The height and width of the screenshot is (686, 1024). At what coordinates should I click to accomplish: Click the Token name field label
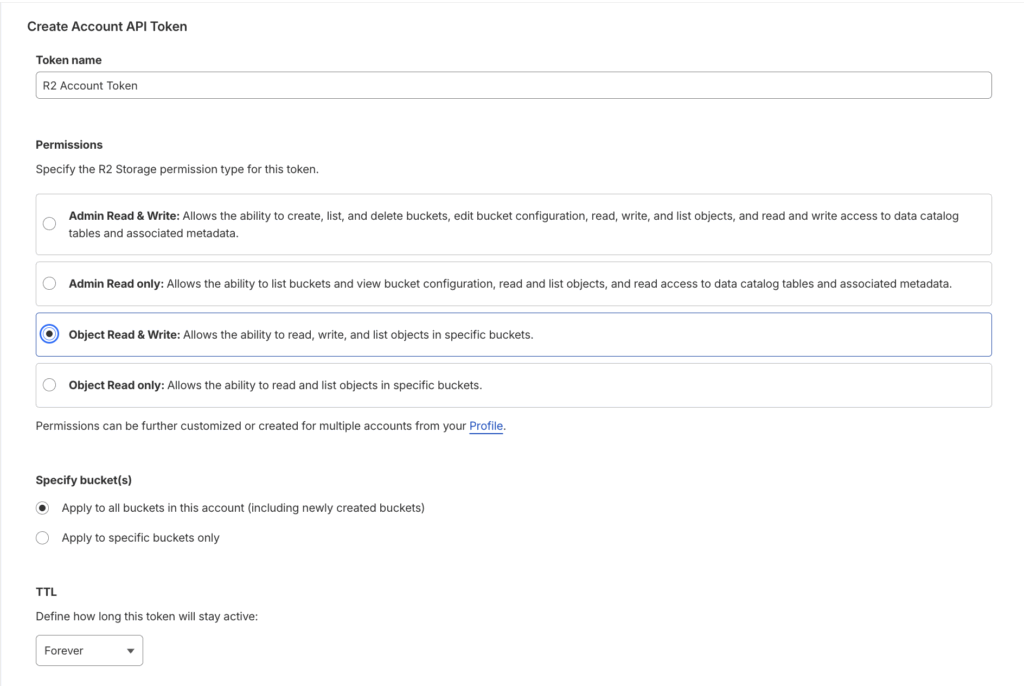69,60
